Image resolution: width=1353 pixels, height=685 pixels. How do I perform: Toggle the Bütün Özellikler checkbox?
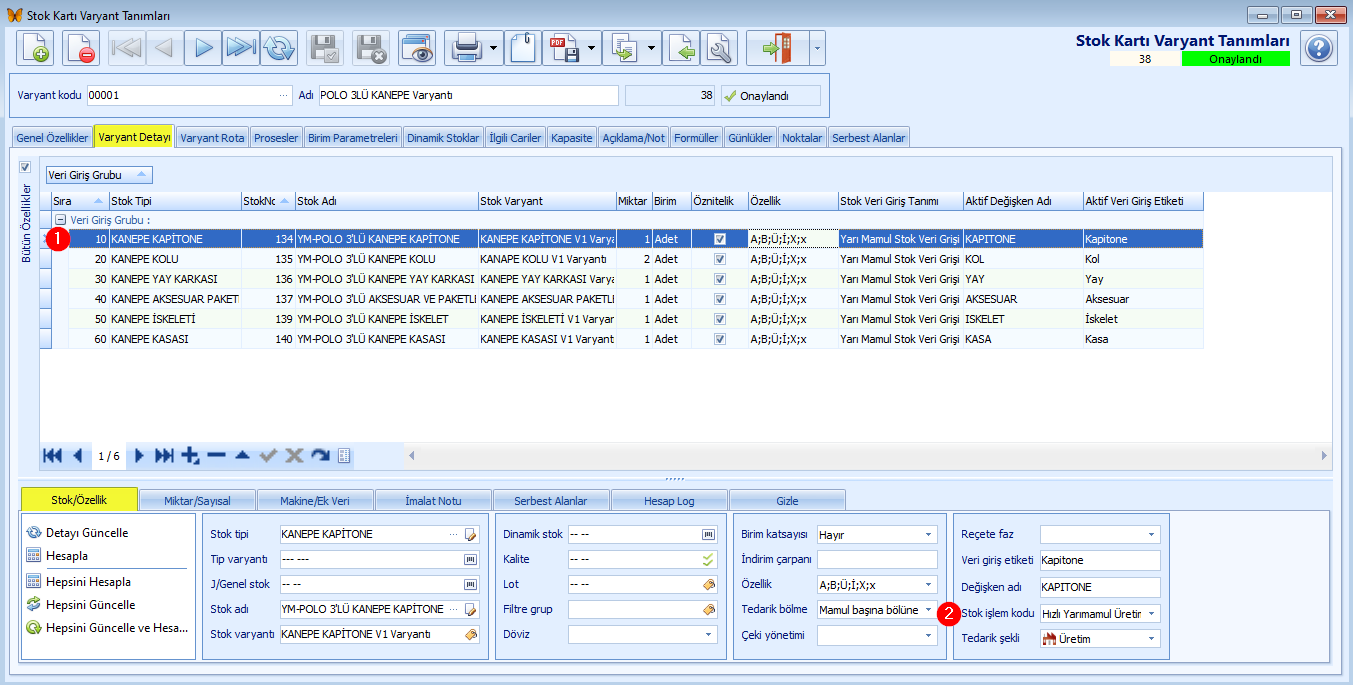point(26,167)
